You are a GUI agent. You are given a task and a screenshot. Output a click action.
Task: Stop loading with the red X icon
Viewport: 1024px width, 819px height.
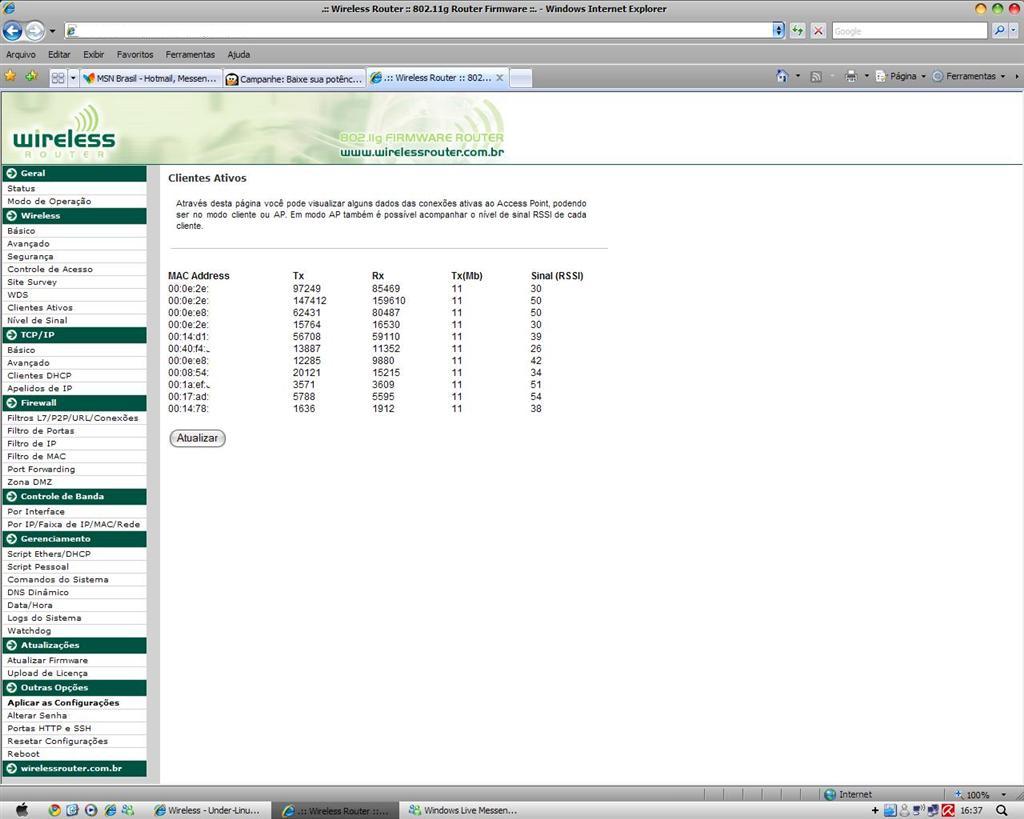pyautogui.click(x=818, y=30)
